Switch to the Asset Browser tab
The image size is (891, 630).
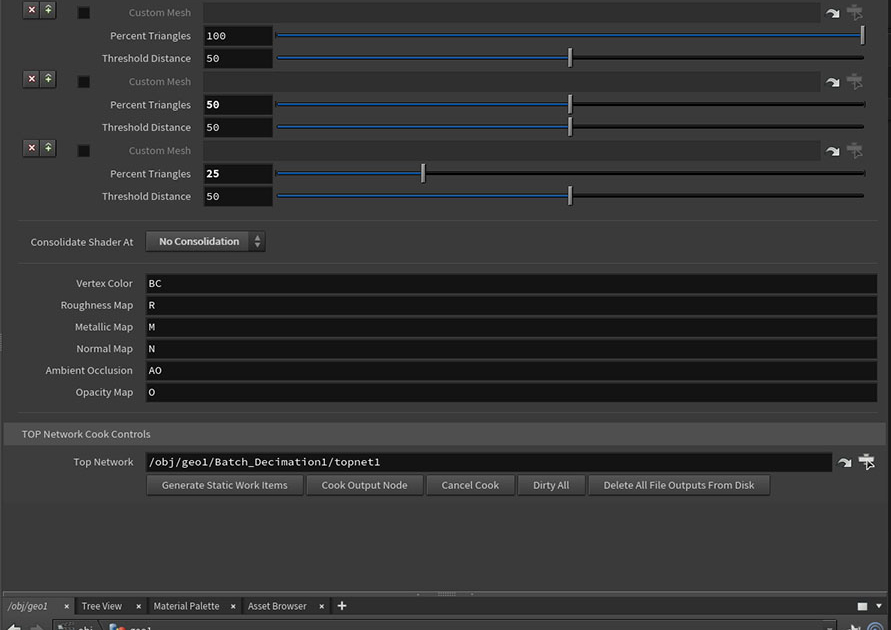tap(277, 606)
